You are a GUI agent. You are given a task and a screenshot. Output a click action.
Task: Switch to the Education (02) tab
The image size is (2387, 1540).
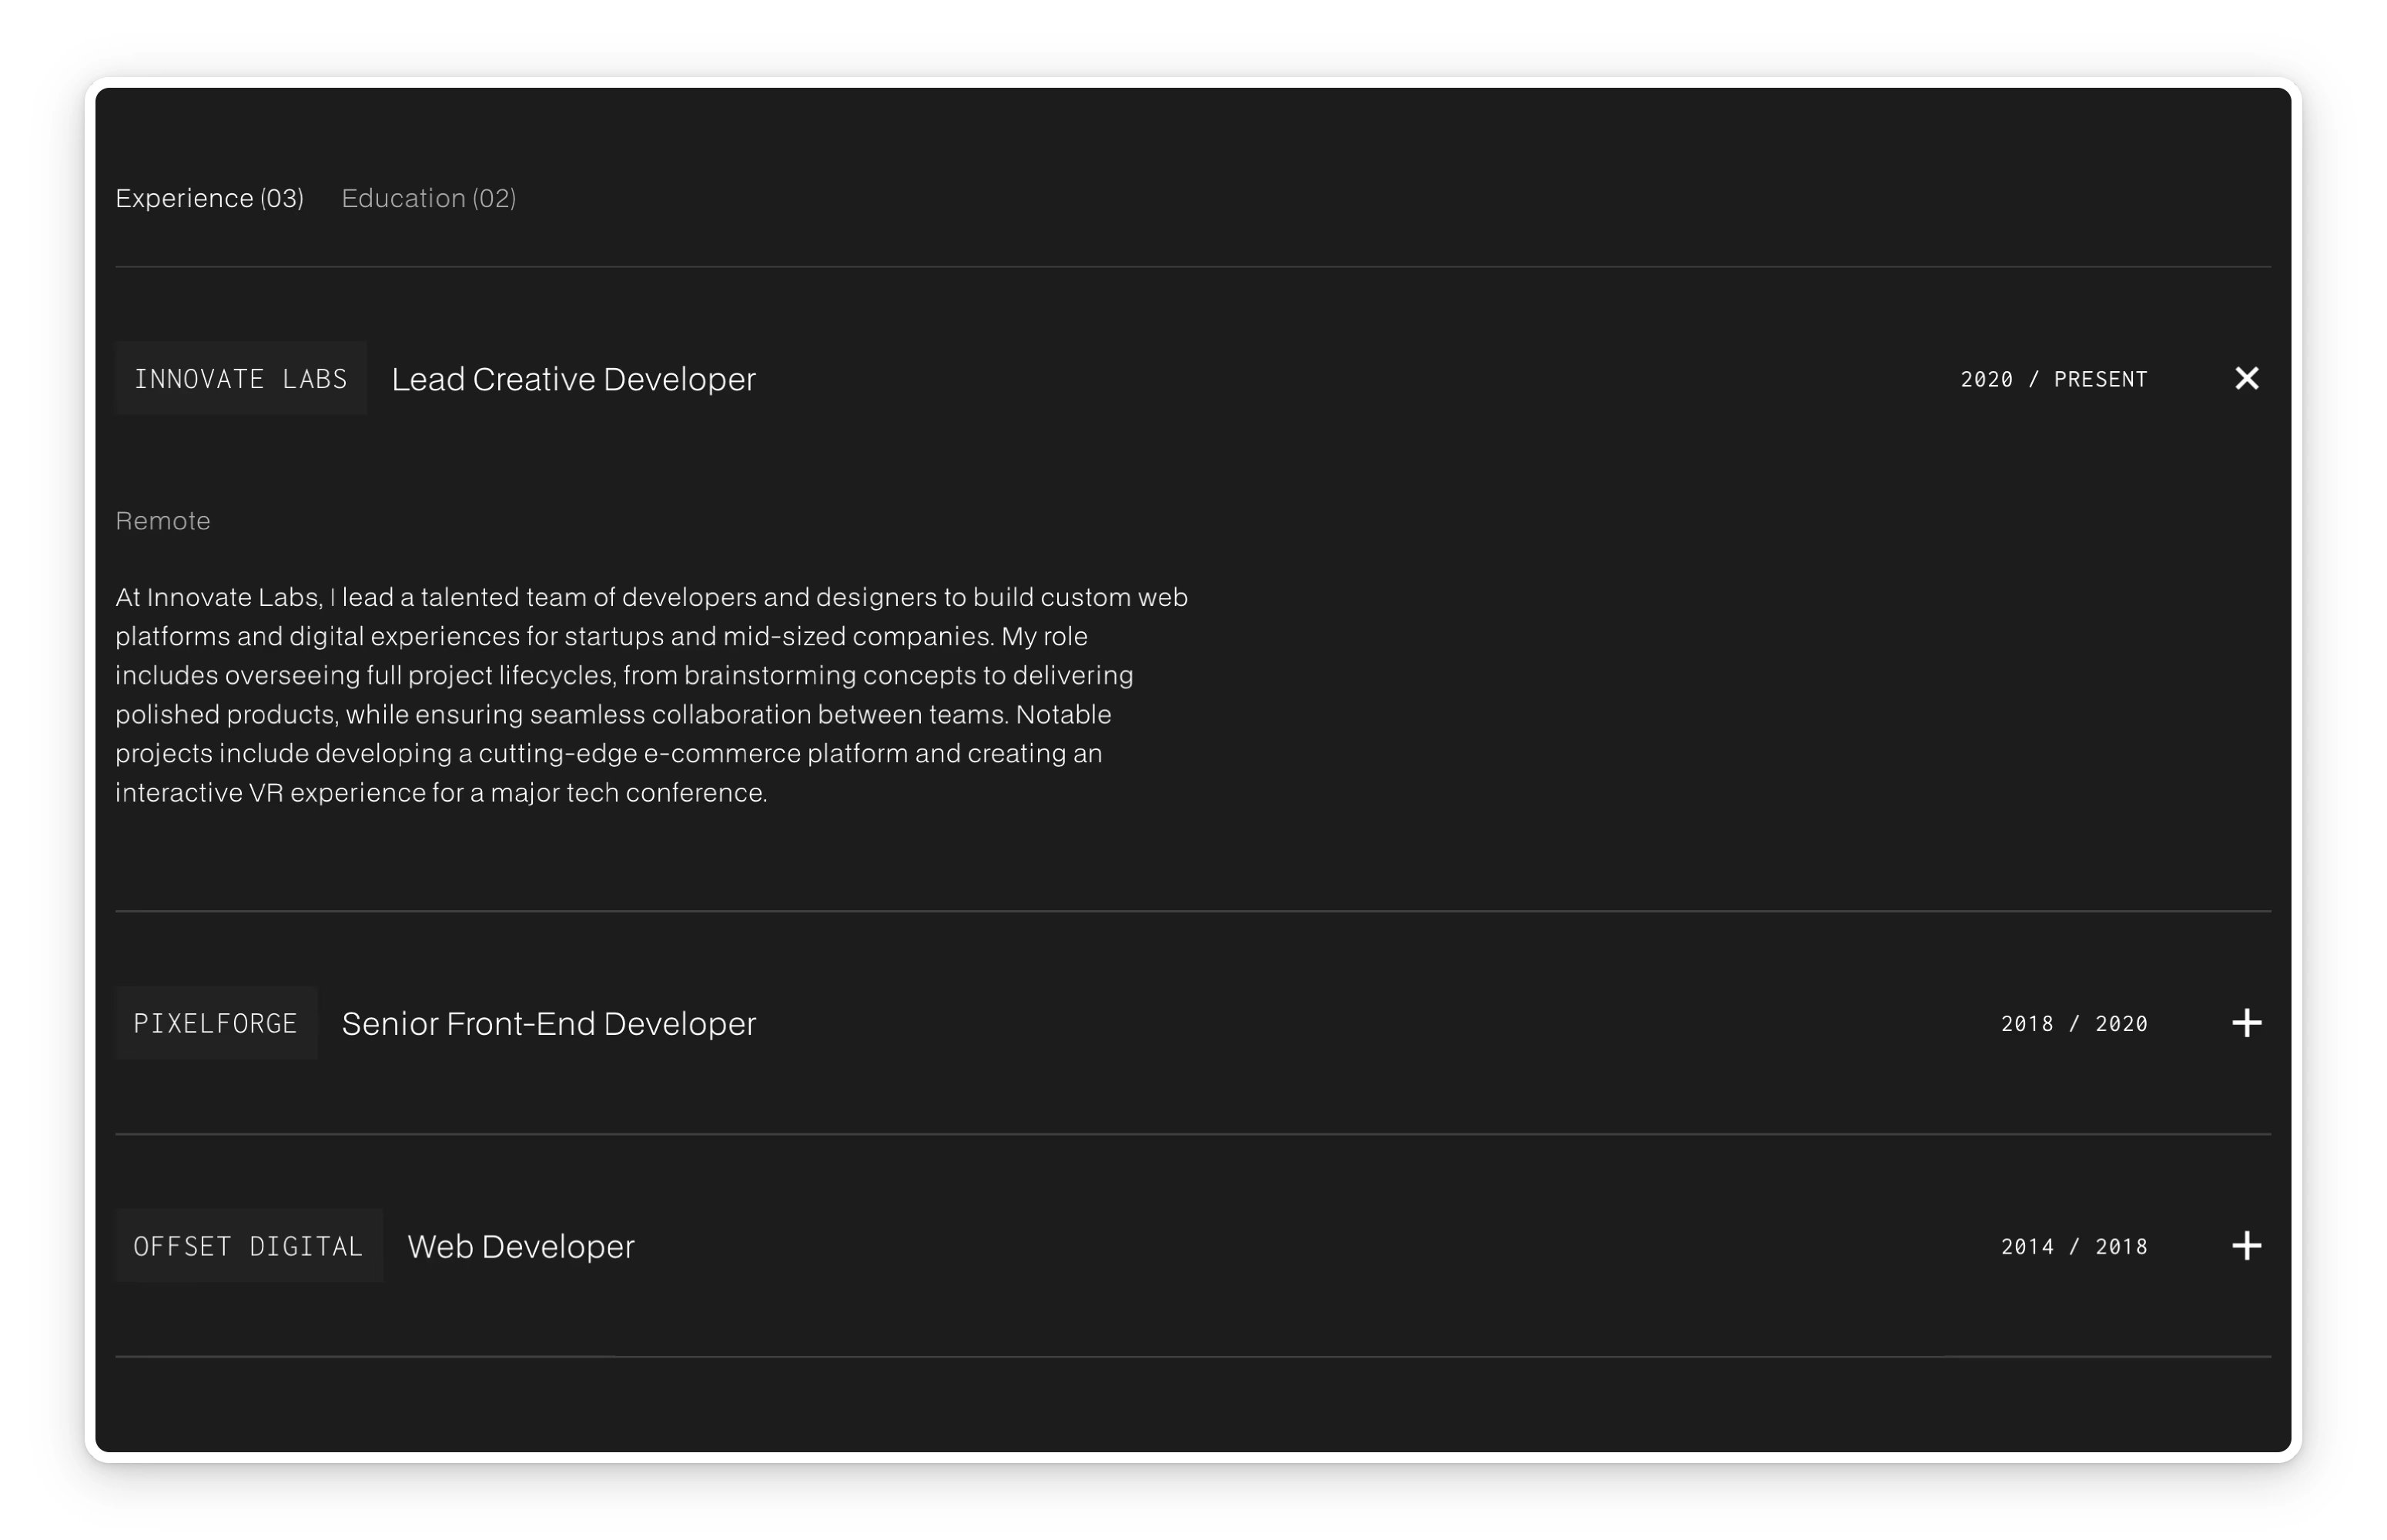click(429, 198)
